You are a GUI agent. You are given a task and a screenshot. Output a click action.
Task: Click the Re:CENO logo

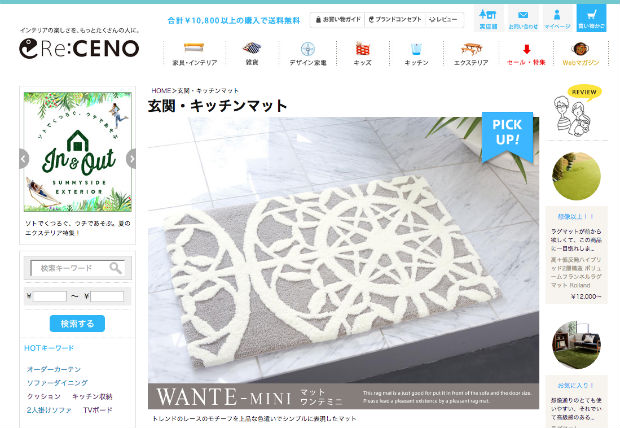click(79, 48)
